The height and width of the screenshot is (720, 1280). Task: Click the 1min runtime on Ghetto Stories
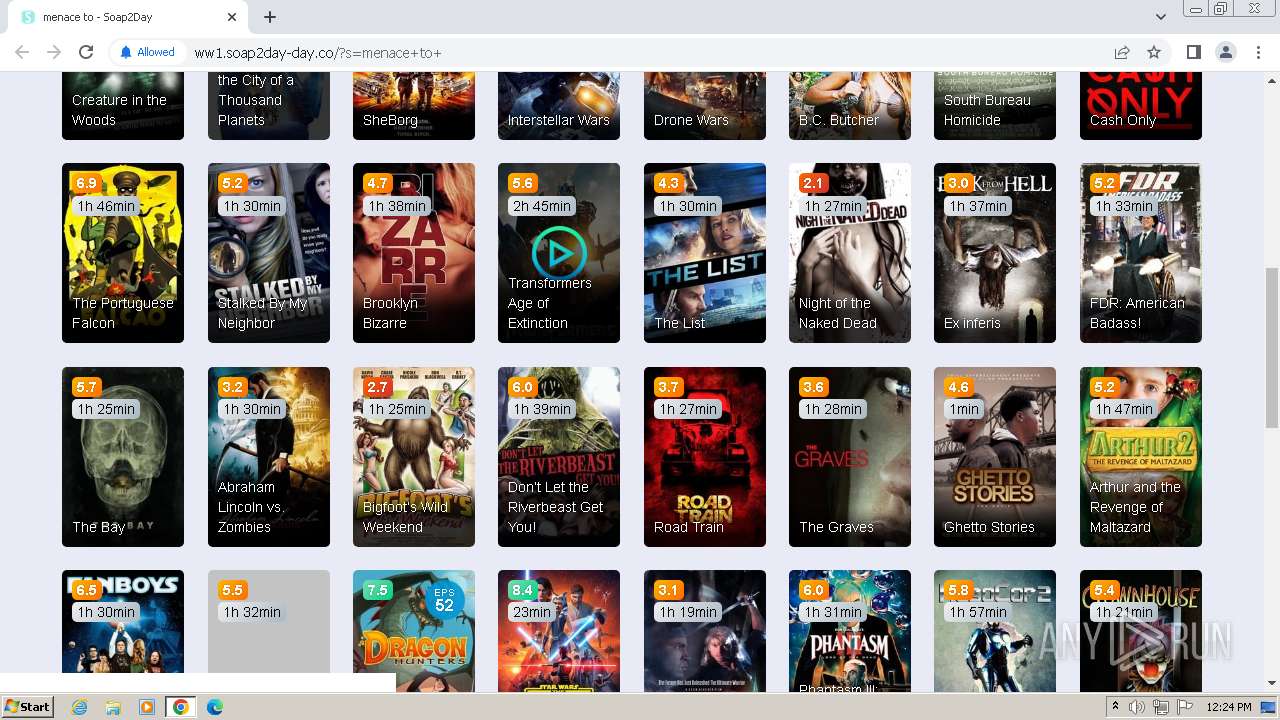click(x=964, y=409)
